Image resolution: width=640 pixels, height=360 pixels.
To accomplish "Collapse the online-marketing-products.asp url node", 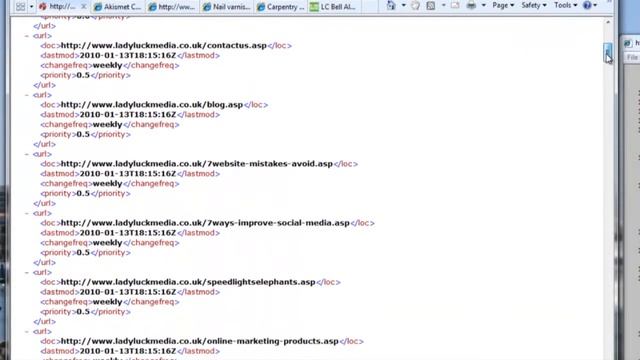I will (x=27, y=332).
